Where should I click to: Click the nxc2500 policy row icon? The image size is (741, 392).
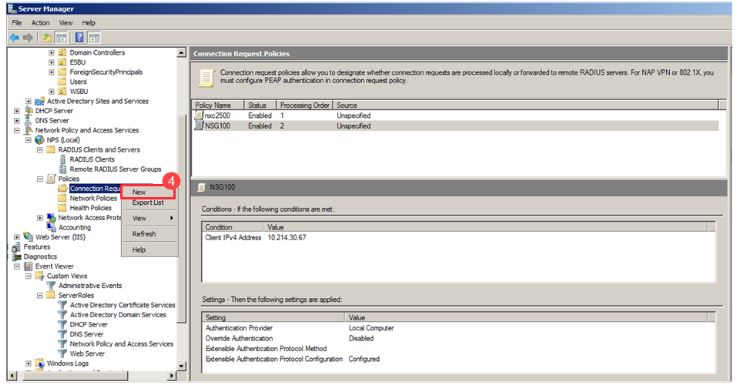click(x=199, y=115)
